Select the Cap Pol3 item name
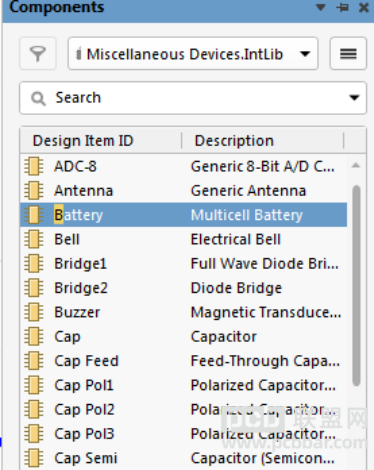Viewport: 374px width, 470px height. pos(84,434)
